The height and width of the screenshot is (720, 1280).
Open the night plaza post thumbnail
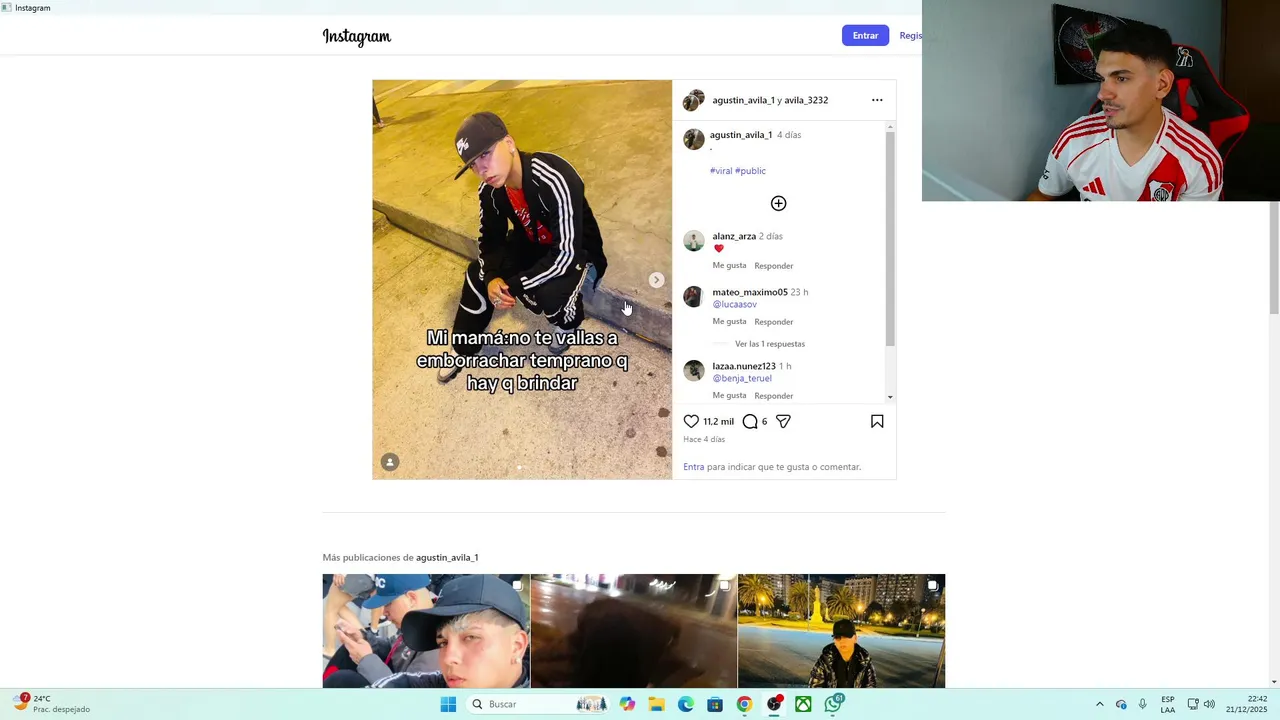841,631
